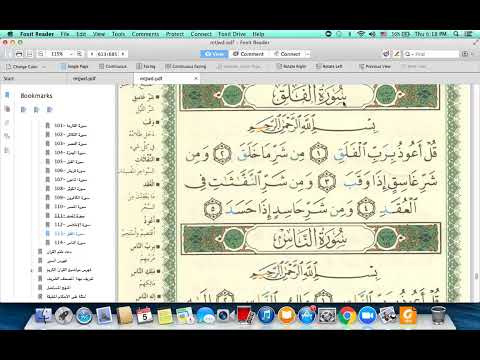Image resolution: width=480 pixels, height=360 pixels.
Task: Click Wi-Fi status icon in menu bar
Action: pyautogui.click(x=361, y=34)
